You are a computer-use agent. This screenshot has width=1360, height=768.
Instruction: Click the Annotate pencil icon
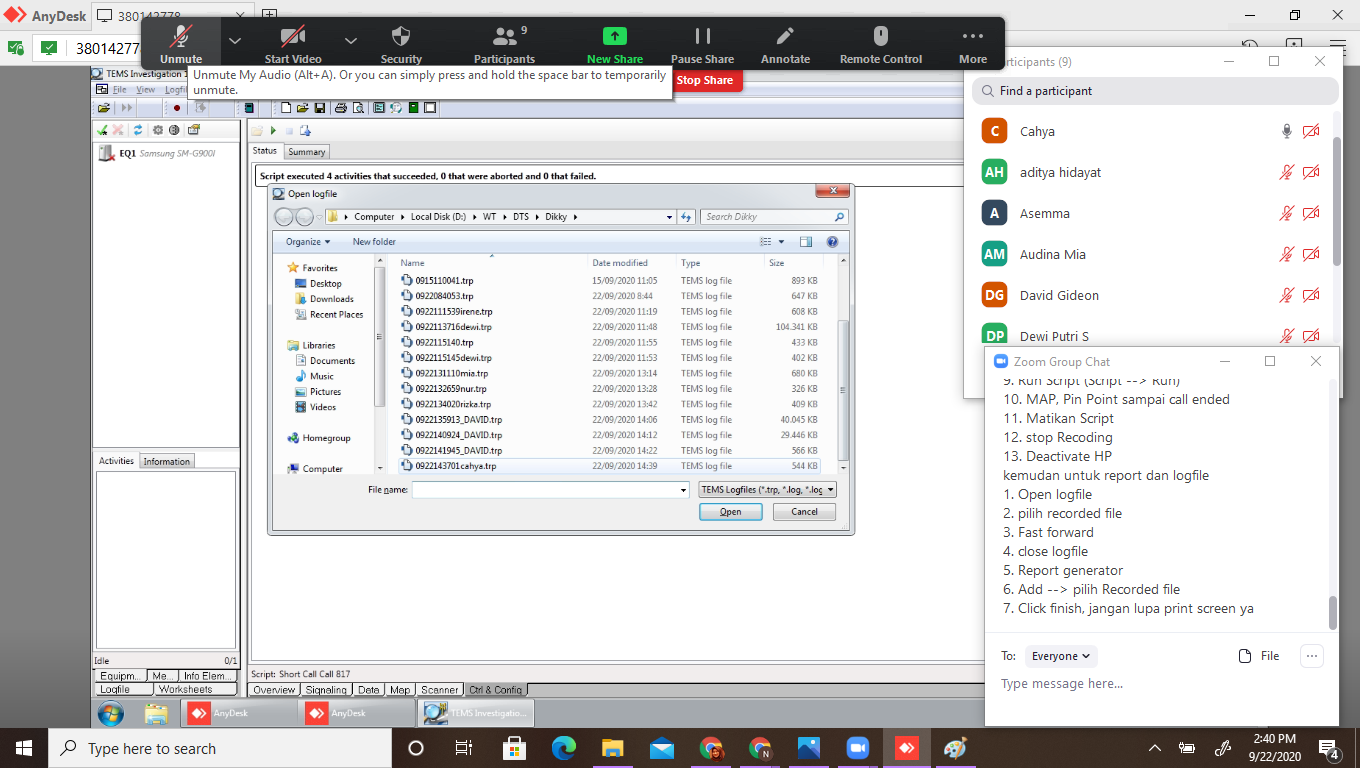(x=785, y=38)
